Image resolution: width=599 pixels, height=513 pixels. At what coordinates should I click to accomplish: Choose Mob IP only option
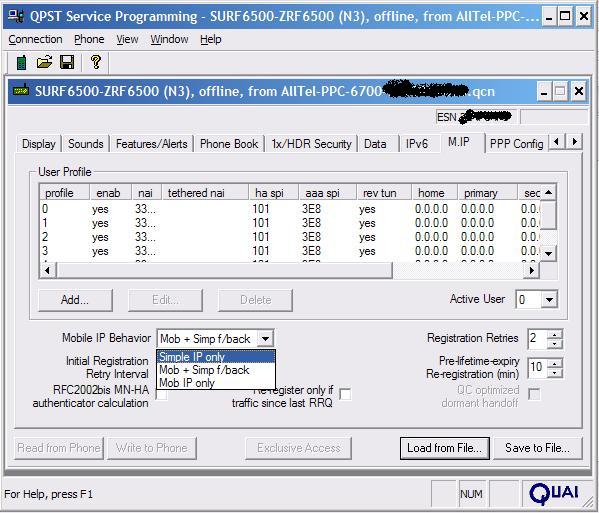point(216,383)
